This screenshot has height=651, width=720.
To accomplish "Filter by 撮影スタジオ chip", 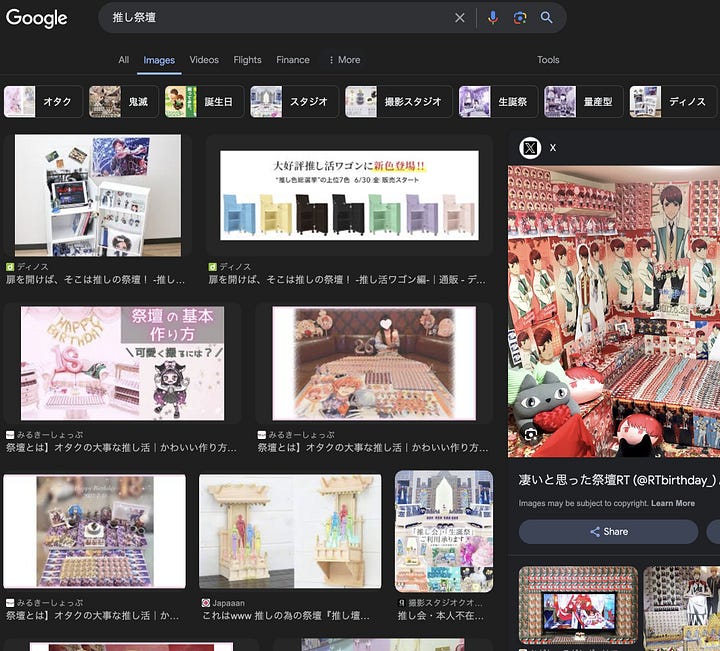I will pos(399,101).
